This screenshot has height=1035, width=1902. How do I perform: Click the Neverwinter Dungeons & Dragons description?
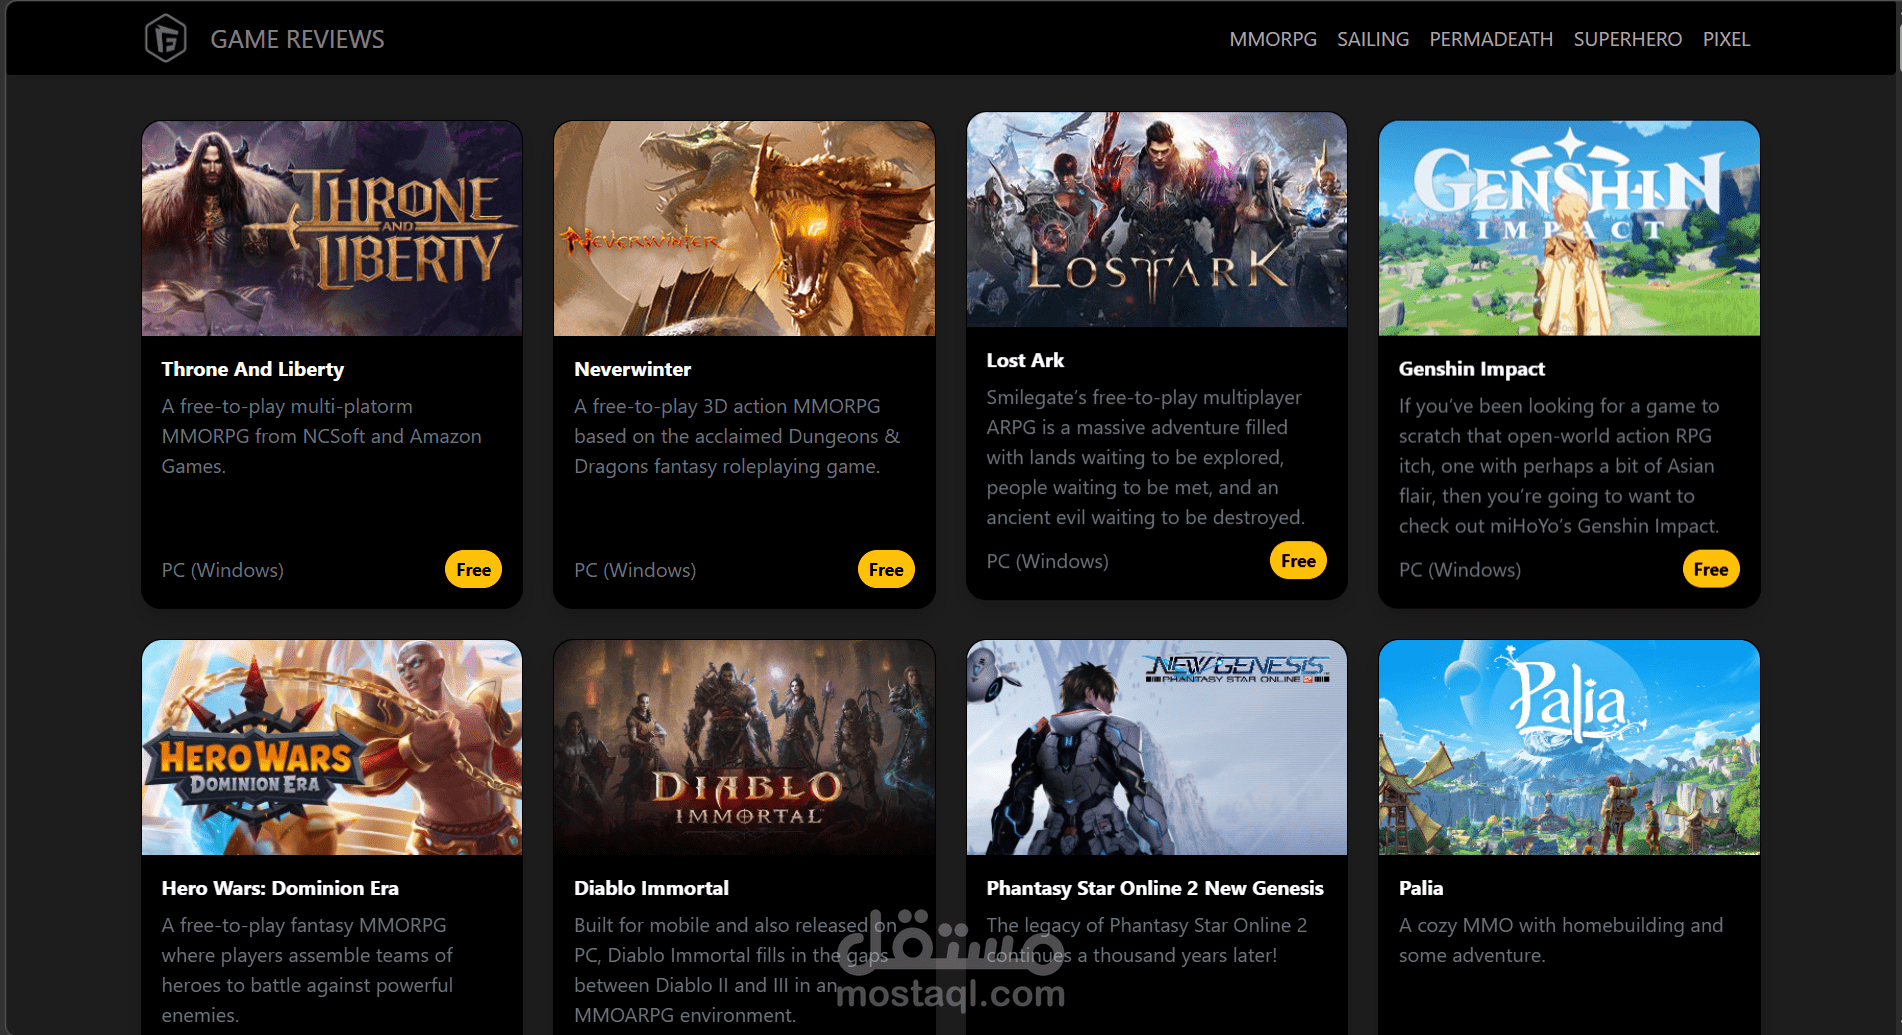coord(738,436)
